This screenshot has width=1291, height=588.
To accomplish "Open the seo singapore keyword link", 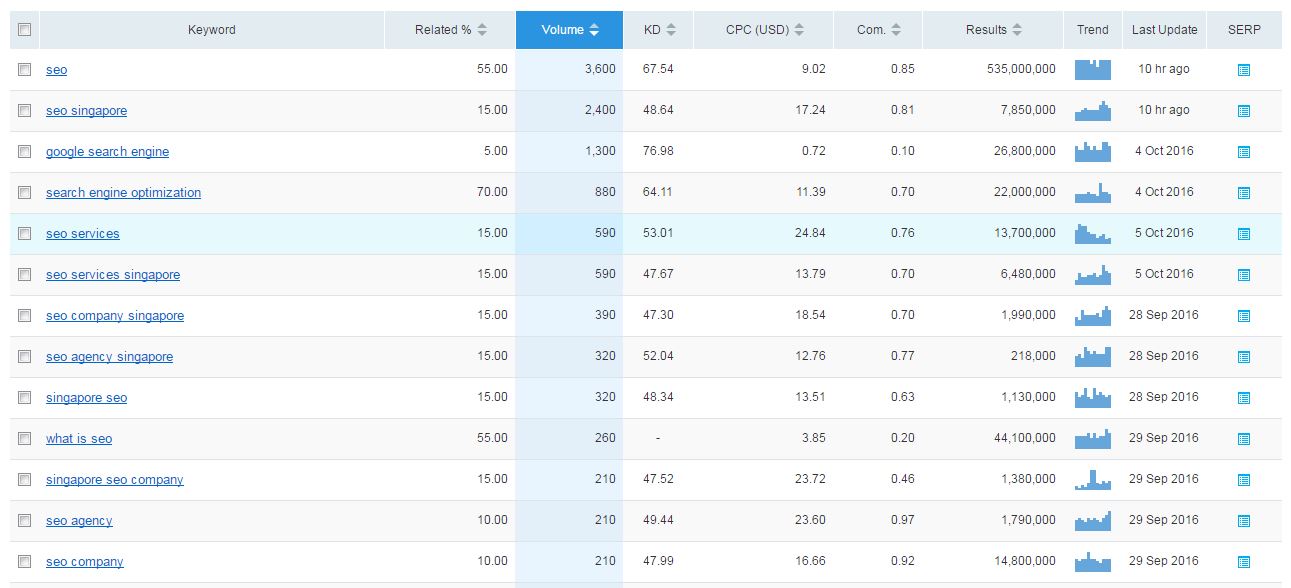I will click(87, 111).
